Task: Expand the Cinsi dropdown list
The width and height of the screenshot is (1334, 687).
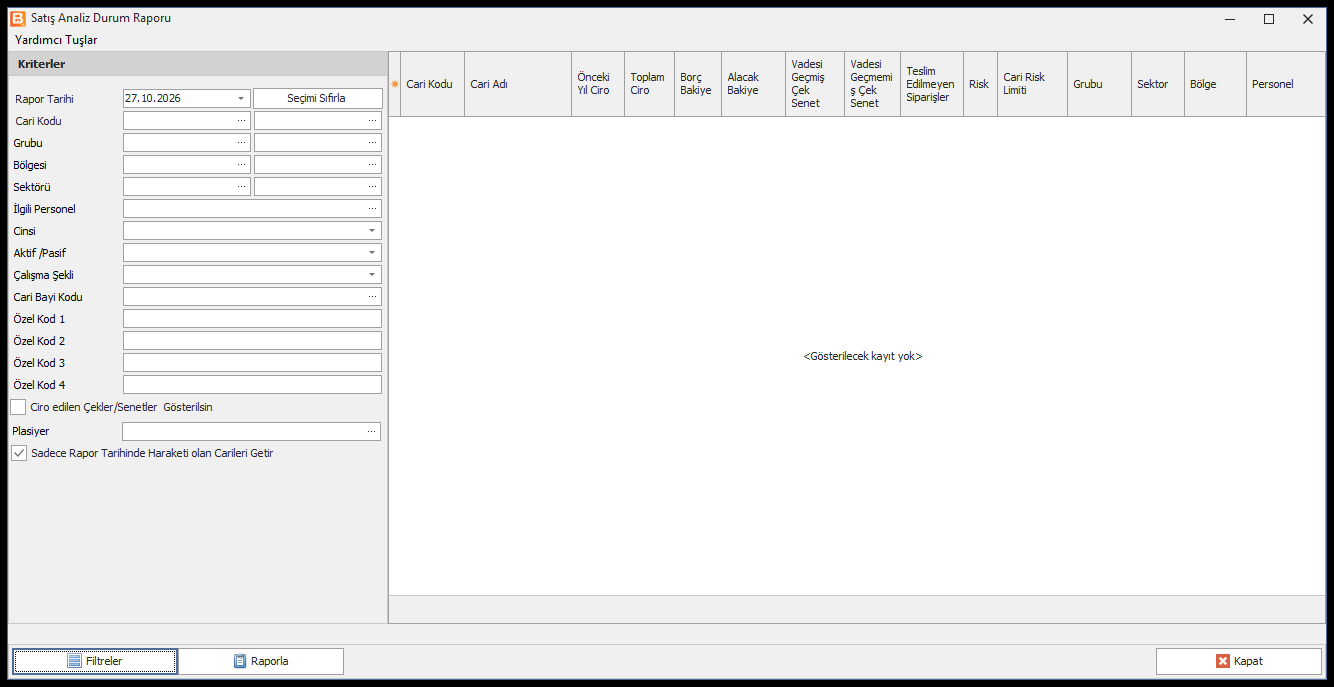Action: coord(372,230)
